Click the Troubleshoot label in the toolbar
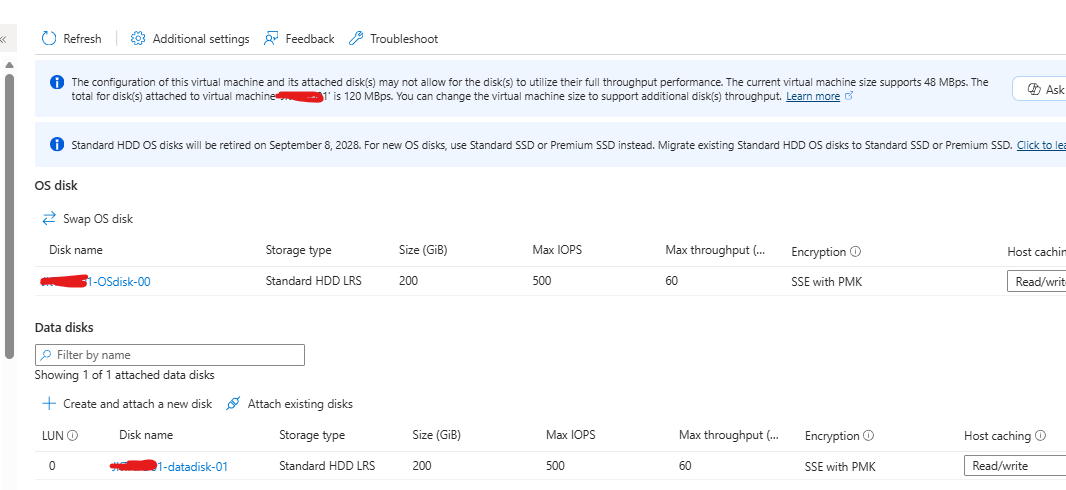Screen dimensions: 1066x490 click(404, 39)
